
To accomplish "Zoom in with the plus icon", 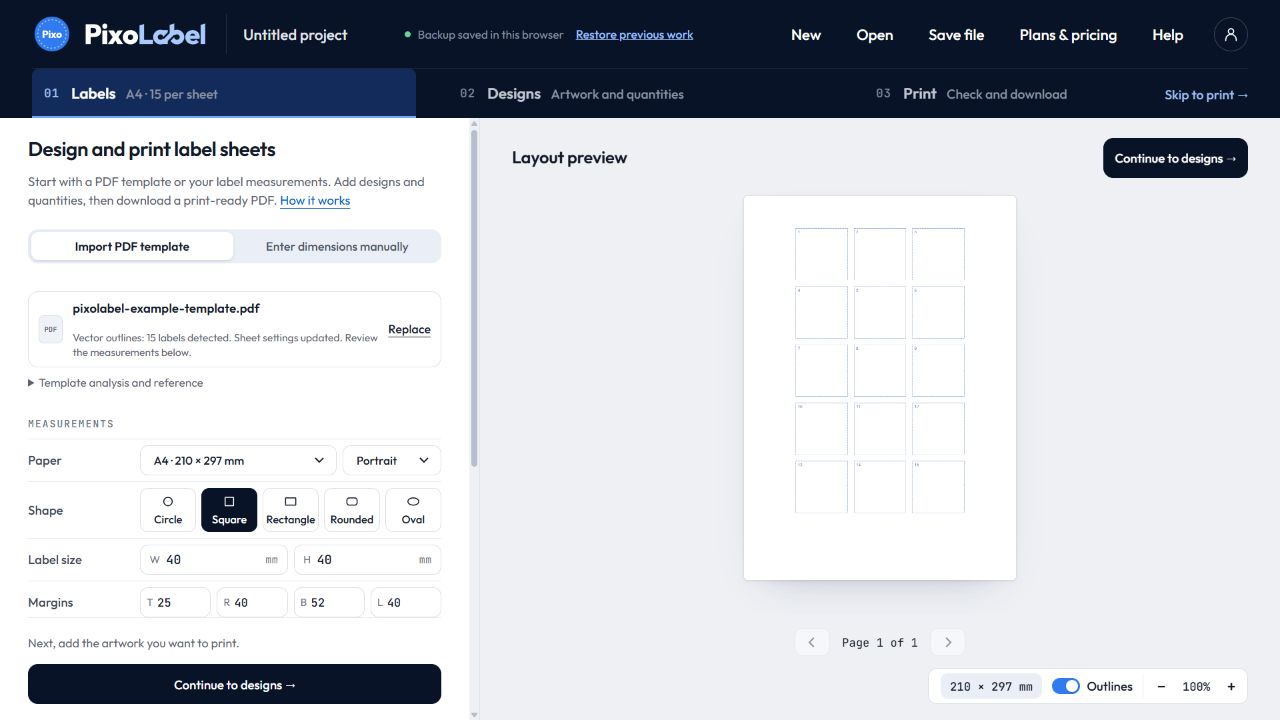I will (x=1231, y=687).
